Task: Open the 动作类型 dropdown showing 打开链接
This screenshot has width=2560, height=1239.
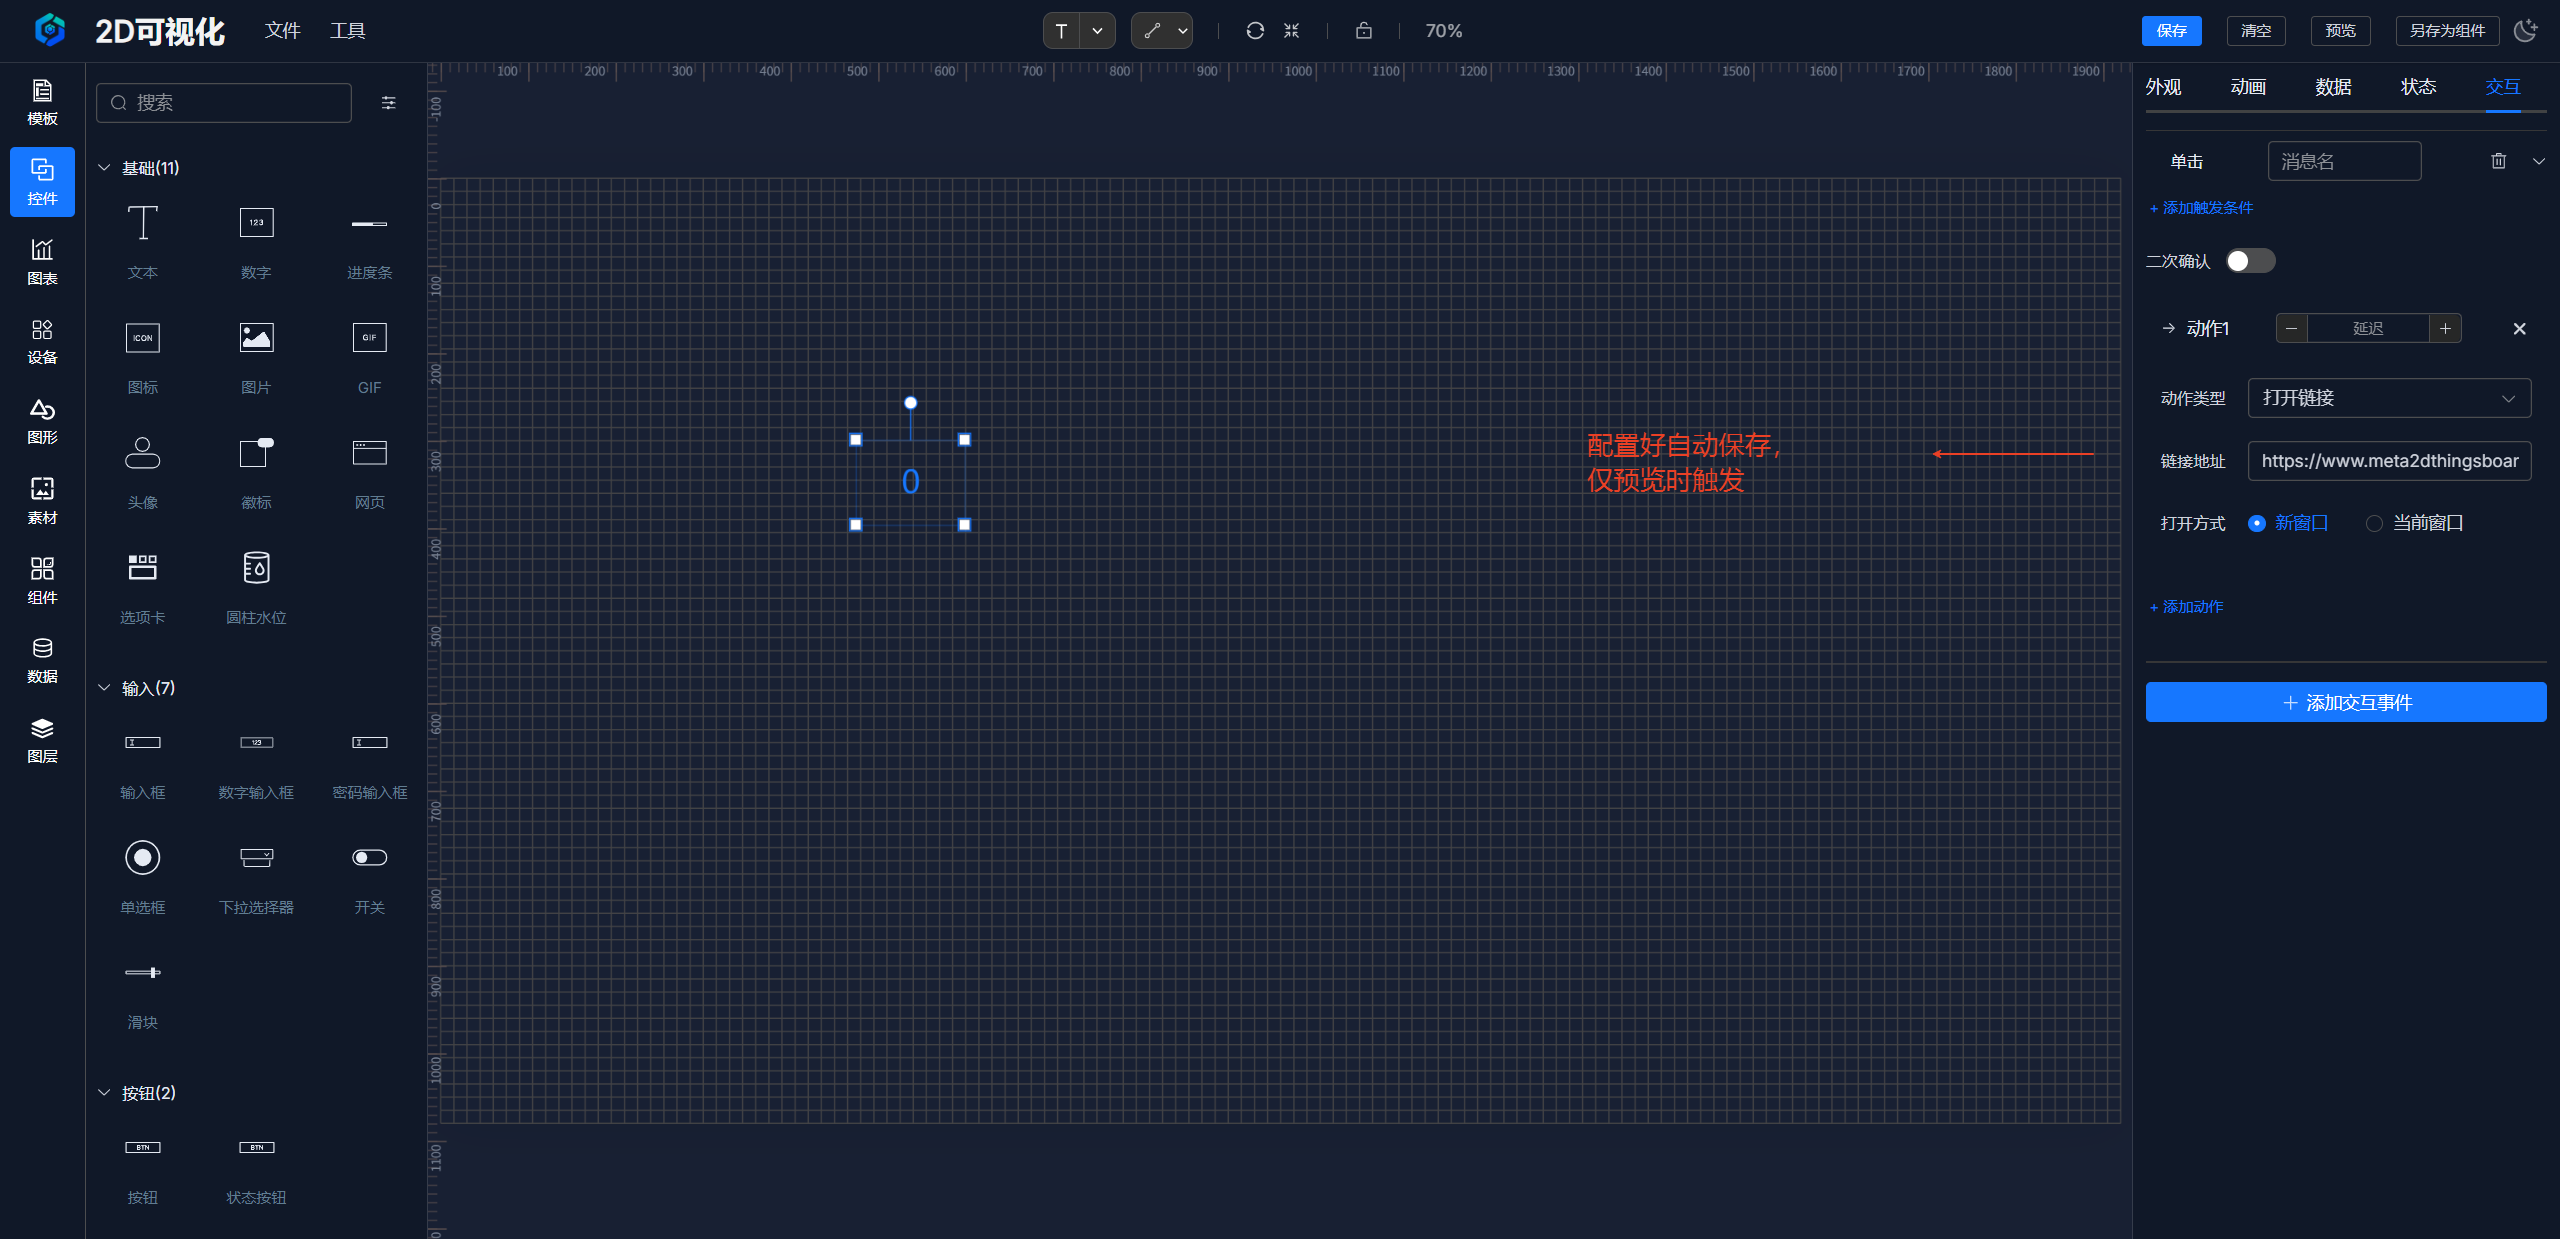Action: pos(2388,398)
